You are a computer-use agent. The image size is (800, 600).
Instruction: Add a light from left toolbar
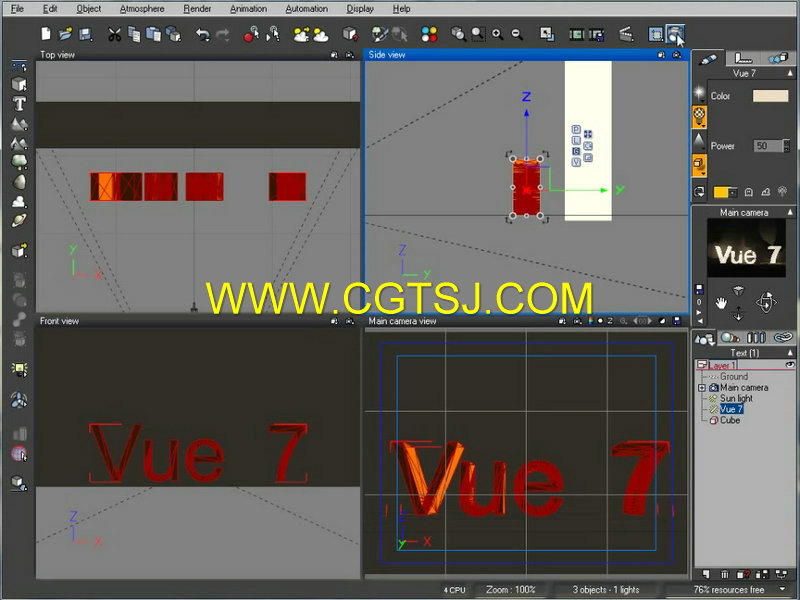pos(19,369)
